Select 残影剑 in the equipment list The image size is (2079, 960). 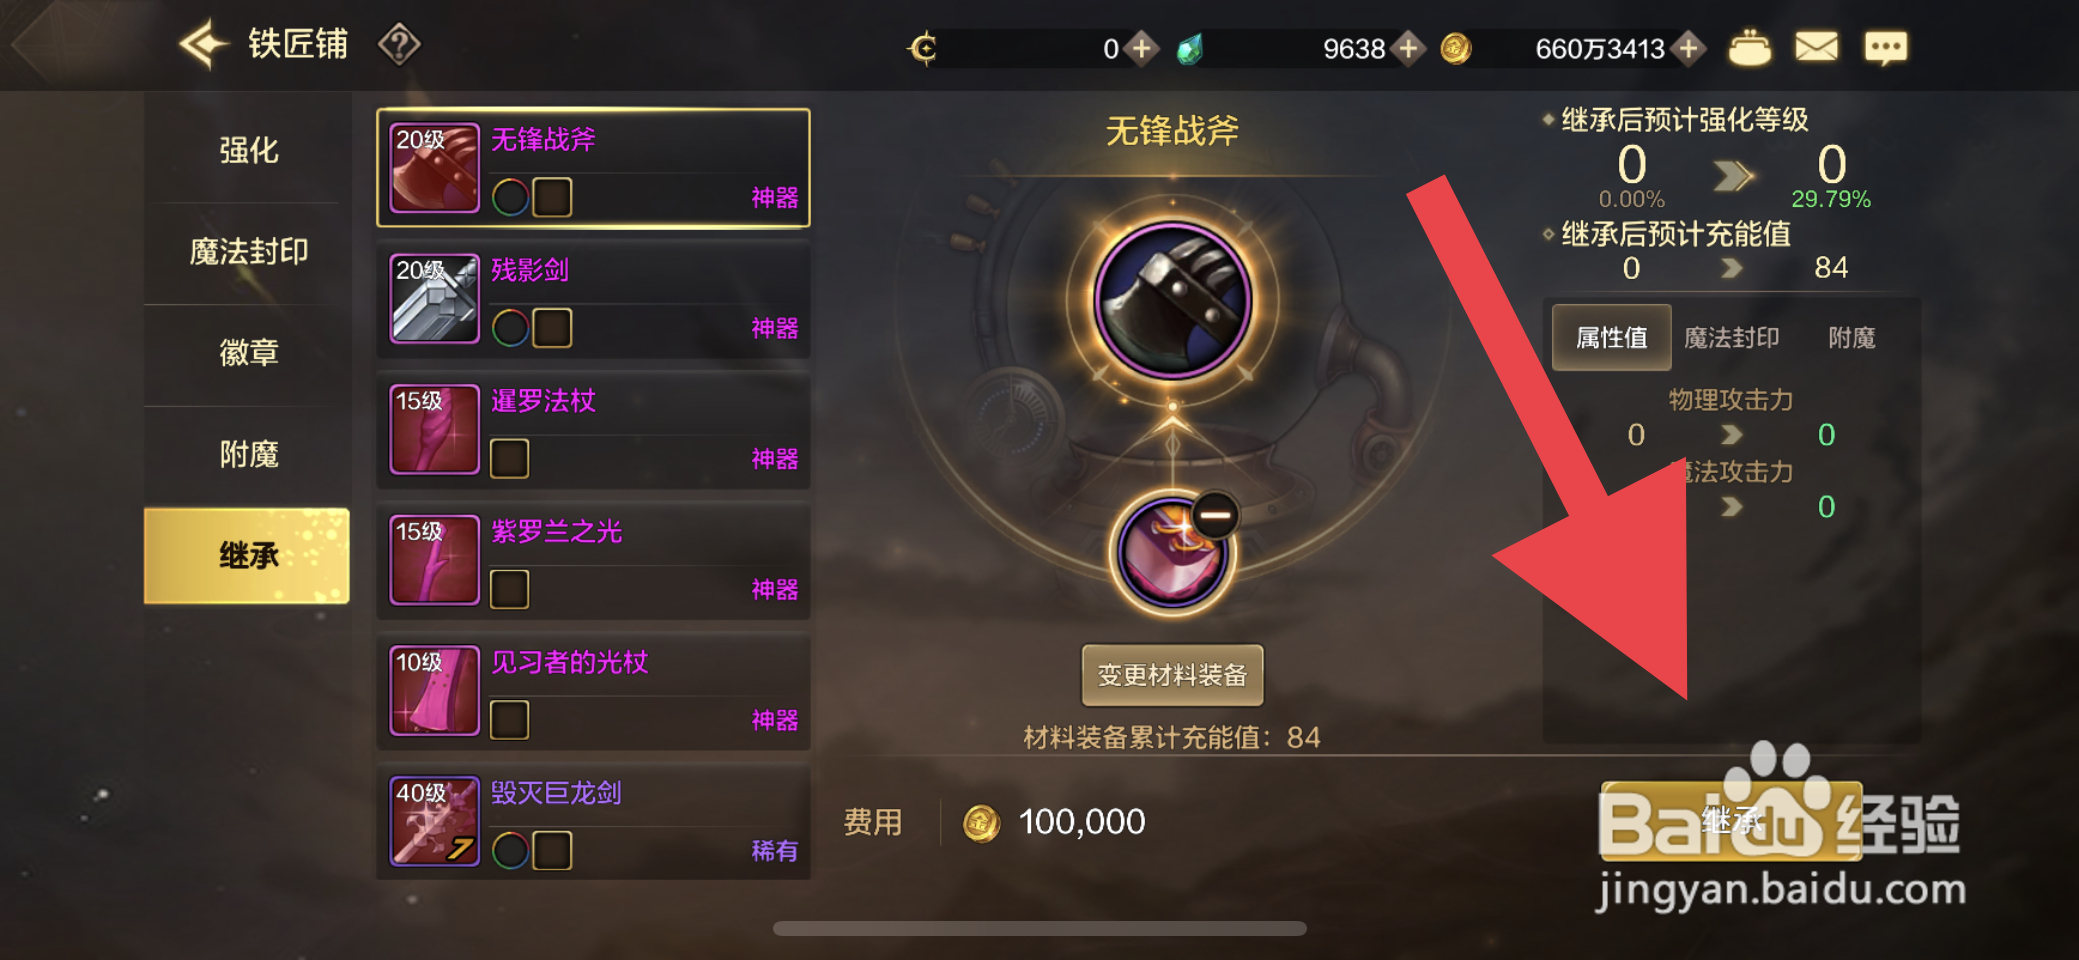[593, 299]
